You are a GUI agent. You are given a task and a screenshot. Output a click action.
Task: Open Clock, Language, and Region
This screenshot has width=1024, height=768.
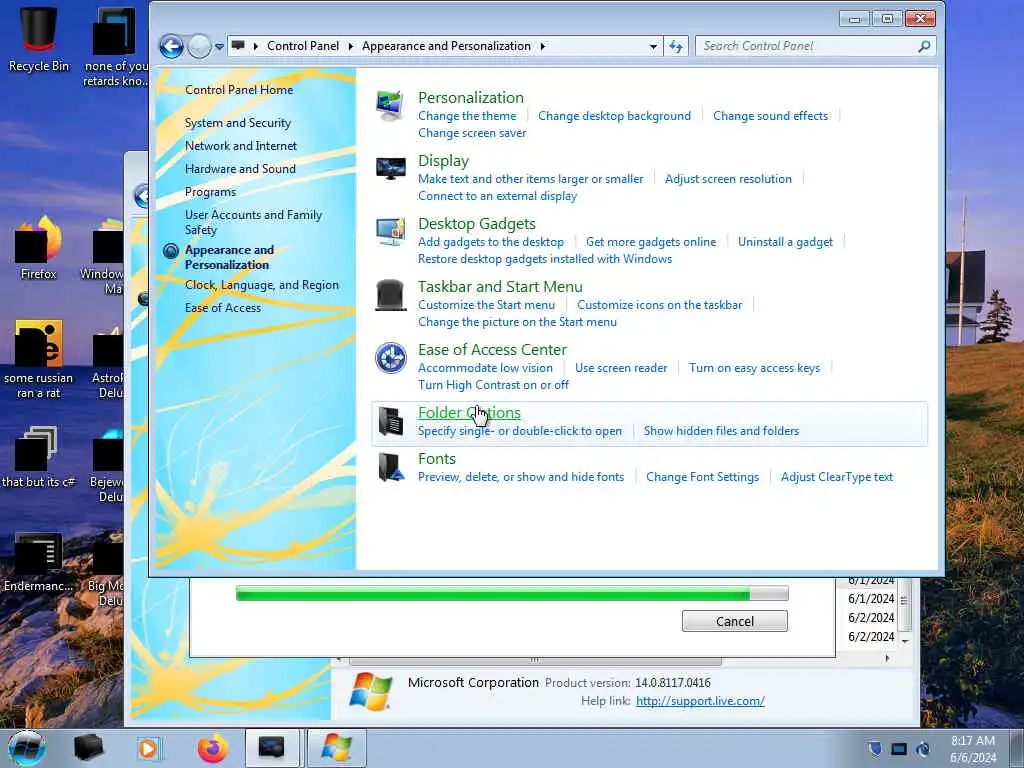coord(262,285)
